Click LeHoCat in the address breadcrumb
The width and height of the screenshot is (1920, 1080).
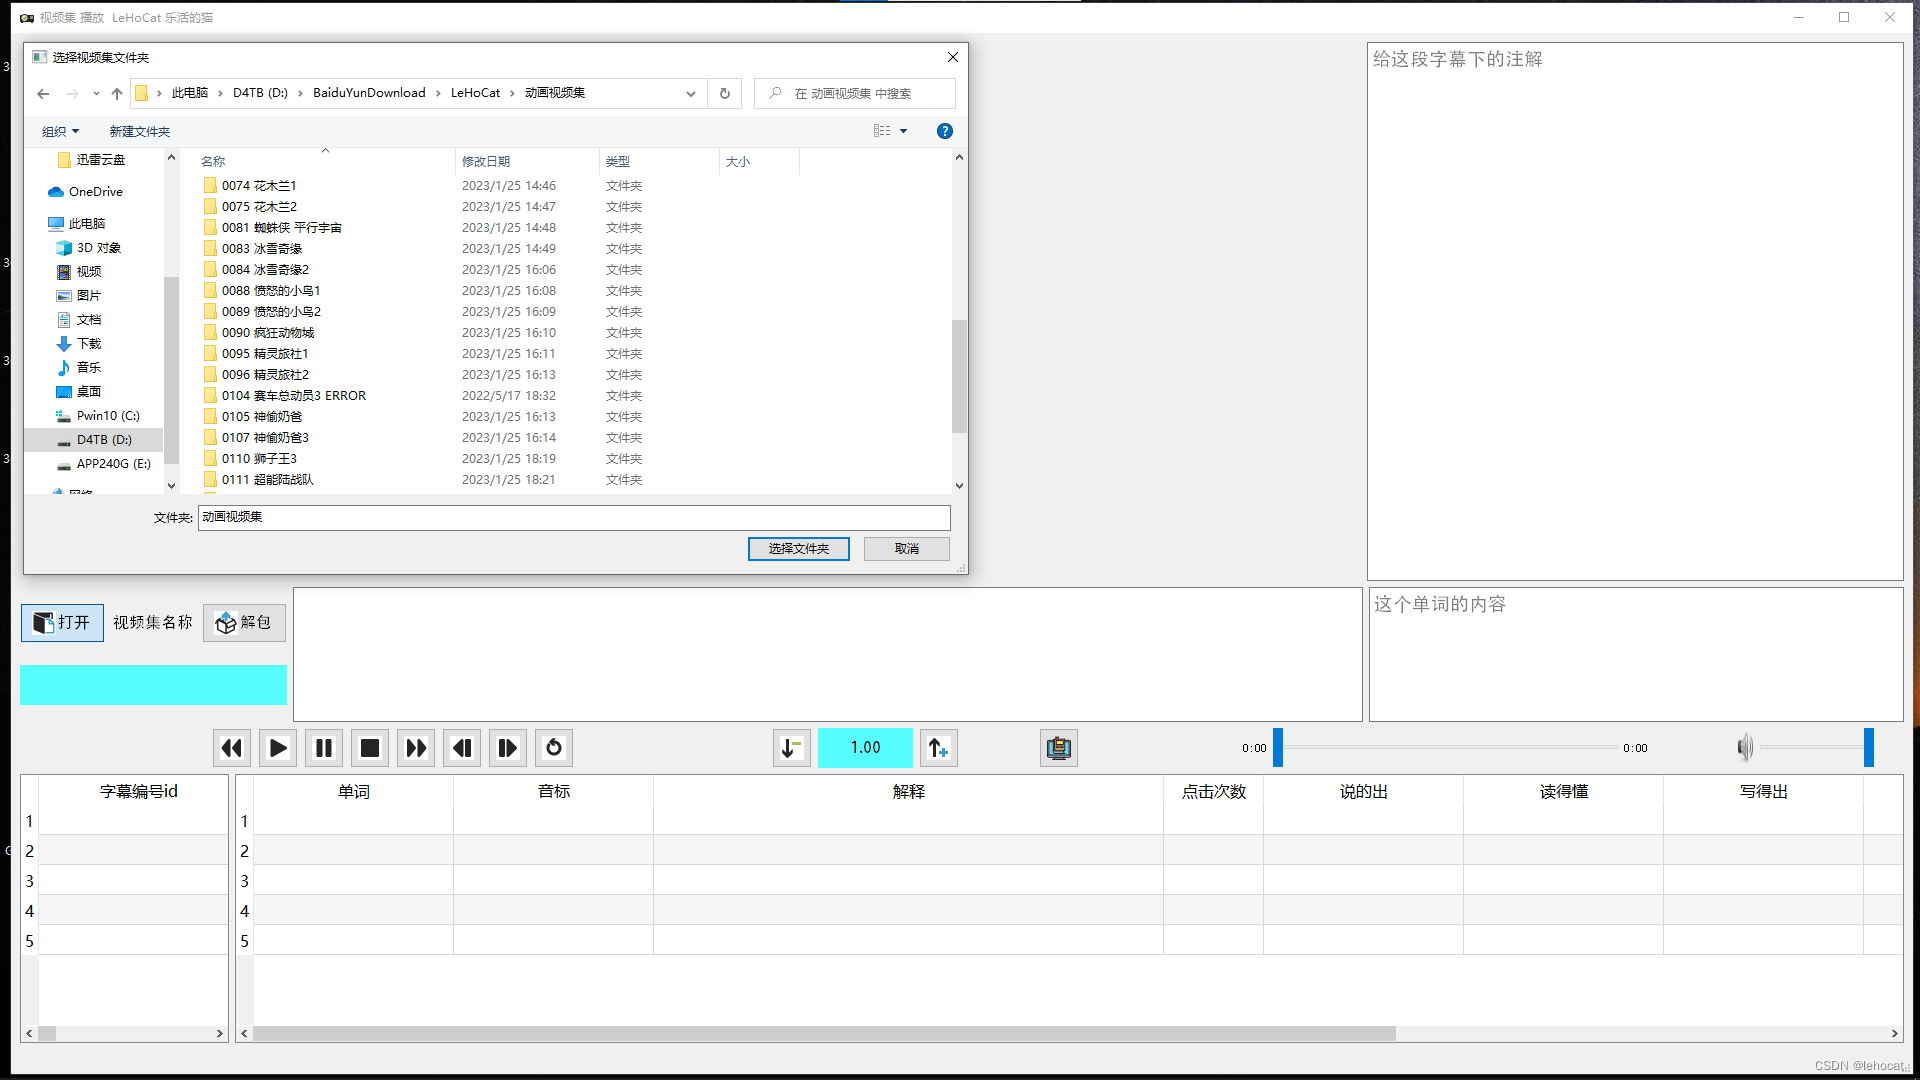(475, 93)
